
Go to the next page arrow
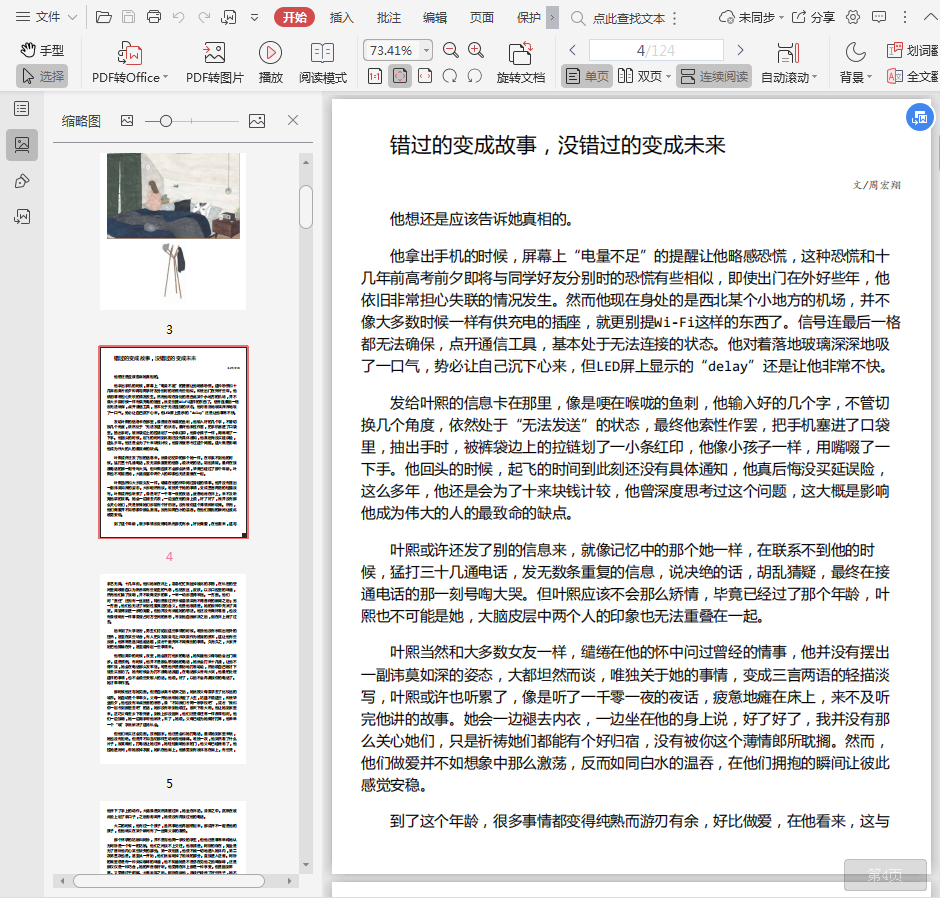pyautogui.click(x=740, y=50)
